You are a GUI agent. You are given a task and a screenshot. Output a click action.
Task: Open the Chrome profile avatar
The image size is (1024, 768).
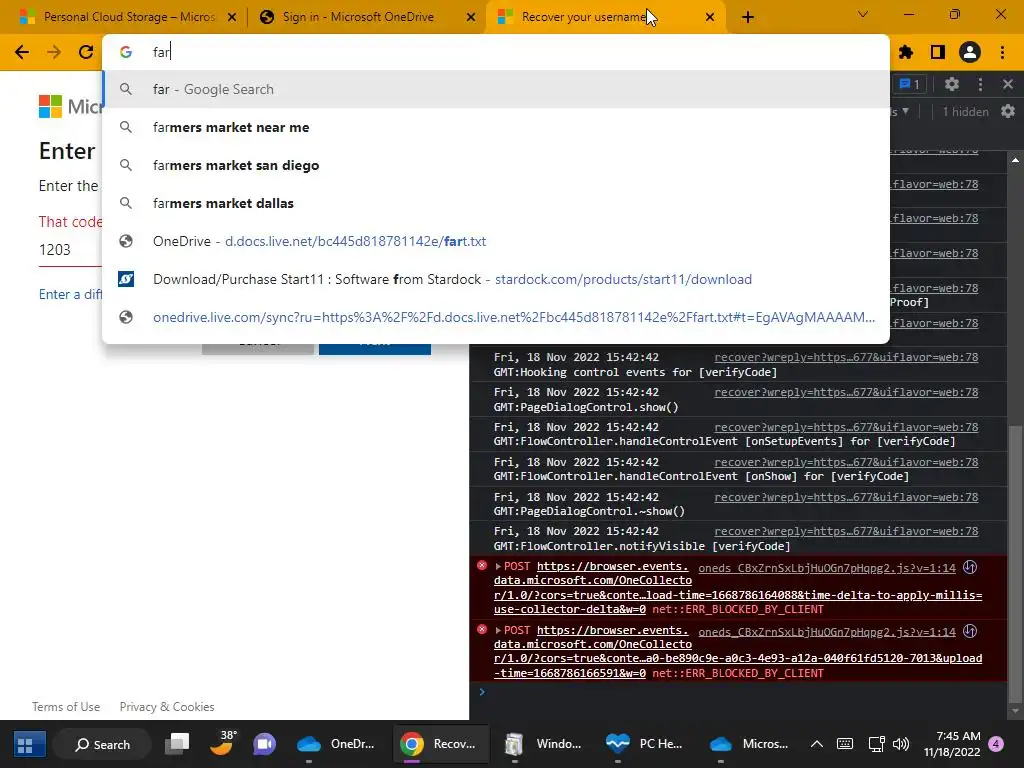tap(970, 52)
